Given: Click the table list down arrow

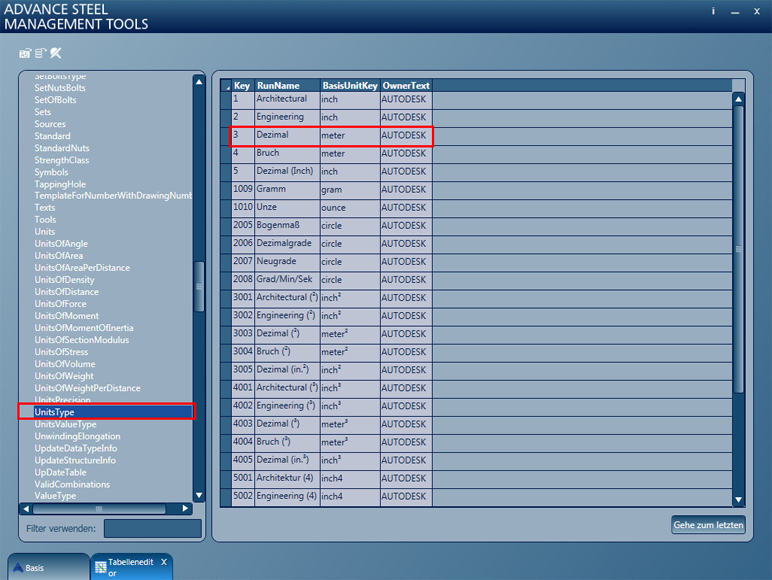Looking at the screenshot, I should tap(199, 495).
